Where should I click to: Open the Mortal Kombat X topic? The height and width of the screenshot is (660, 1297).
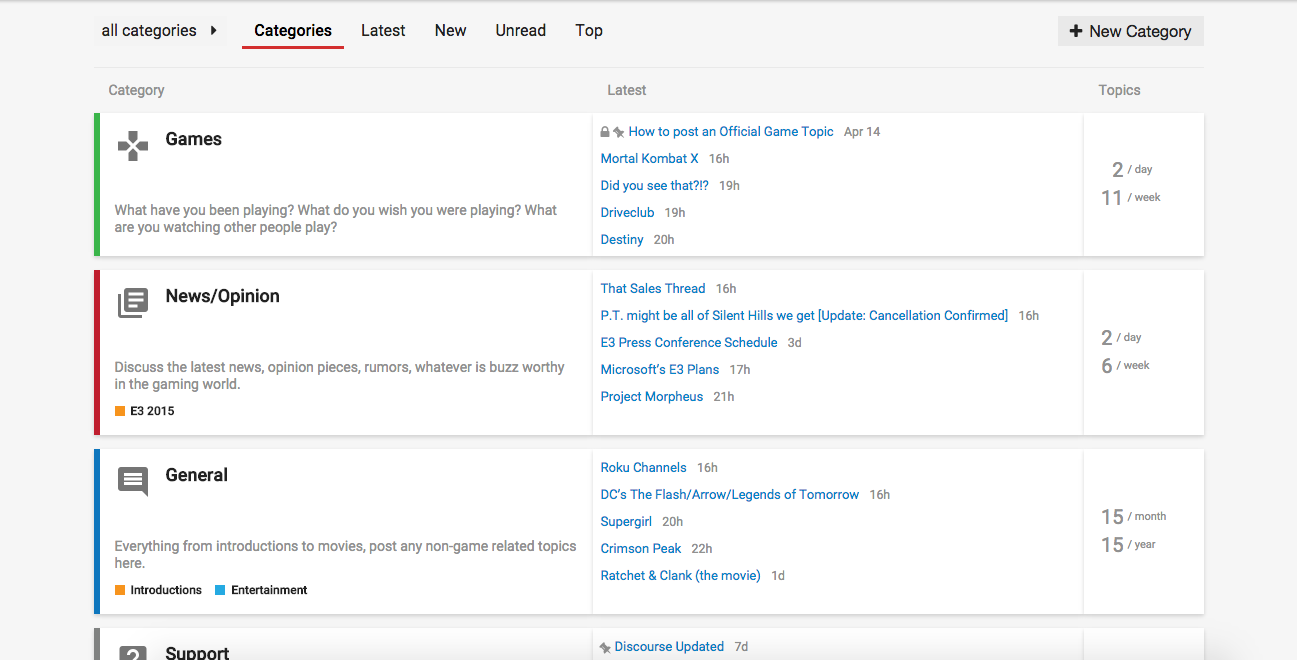[x=649, y=159]
